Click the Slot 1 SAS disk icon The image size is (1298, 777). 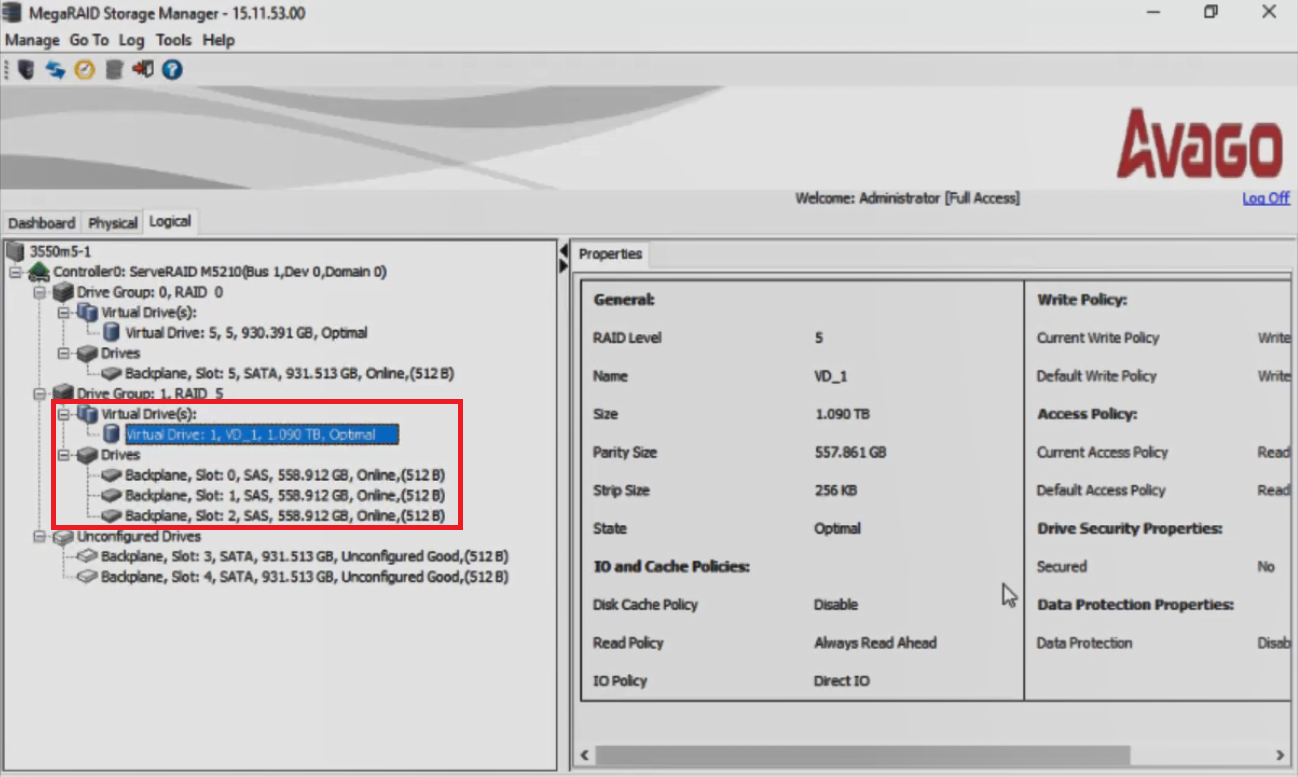pos(111,495)
